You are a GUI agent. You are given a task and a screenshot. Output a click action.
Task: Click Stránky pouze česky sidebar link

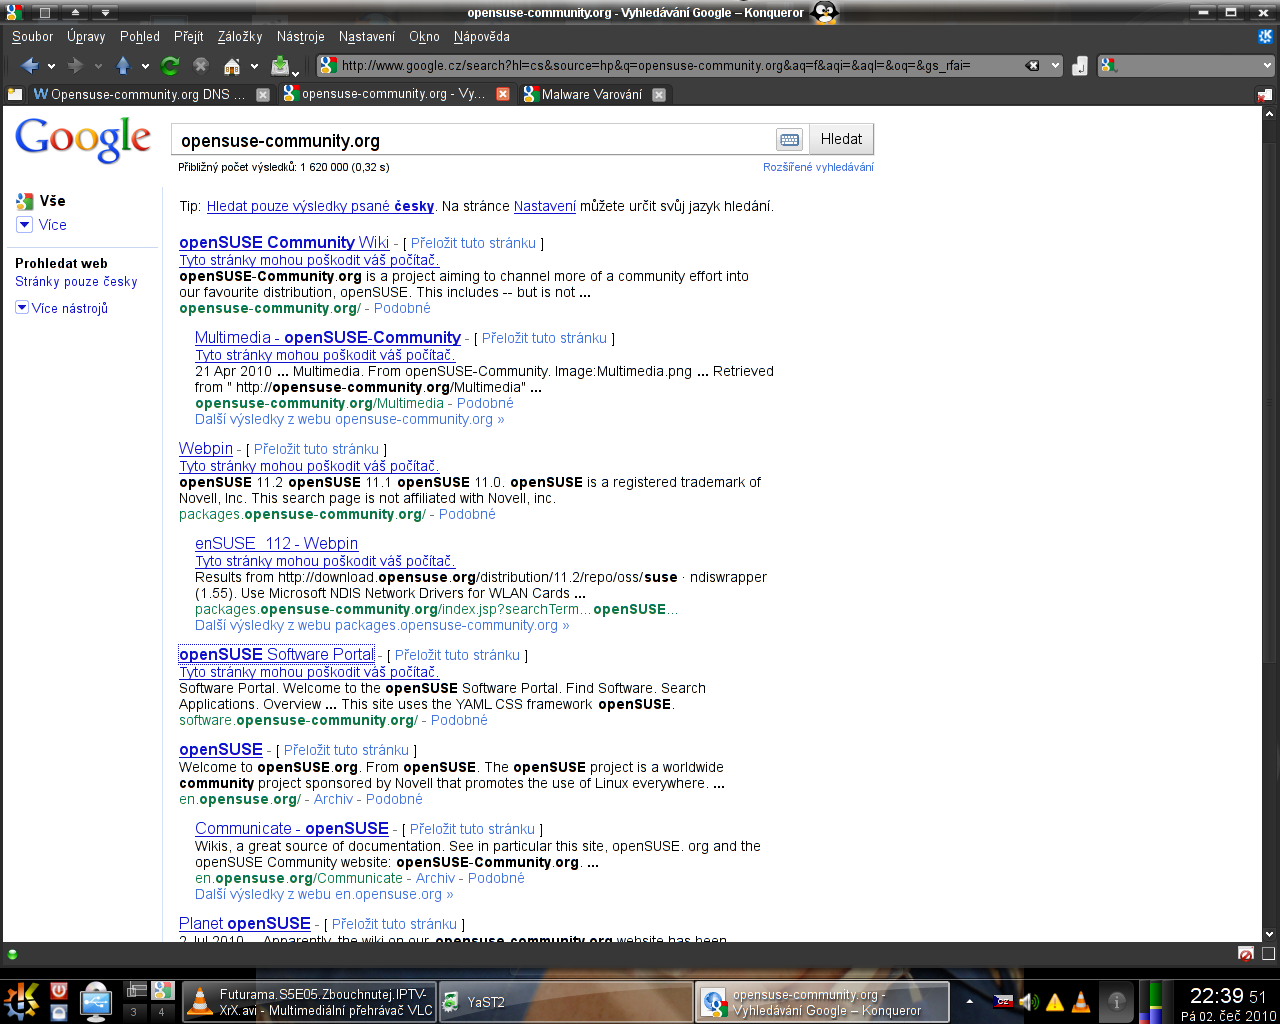coord(76,282)
